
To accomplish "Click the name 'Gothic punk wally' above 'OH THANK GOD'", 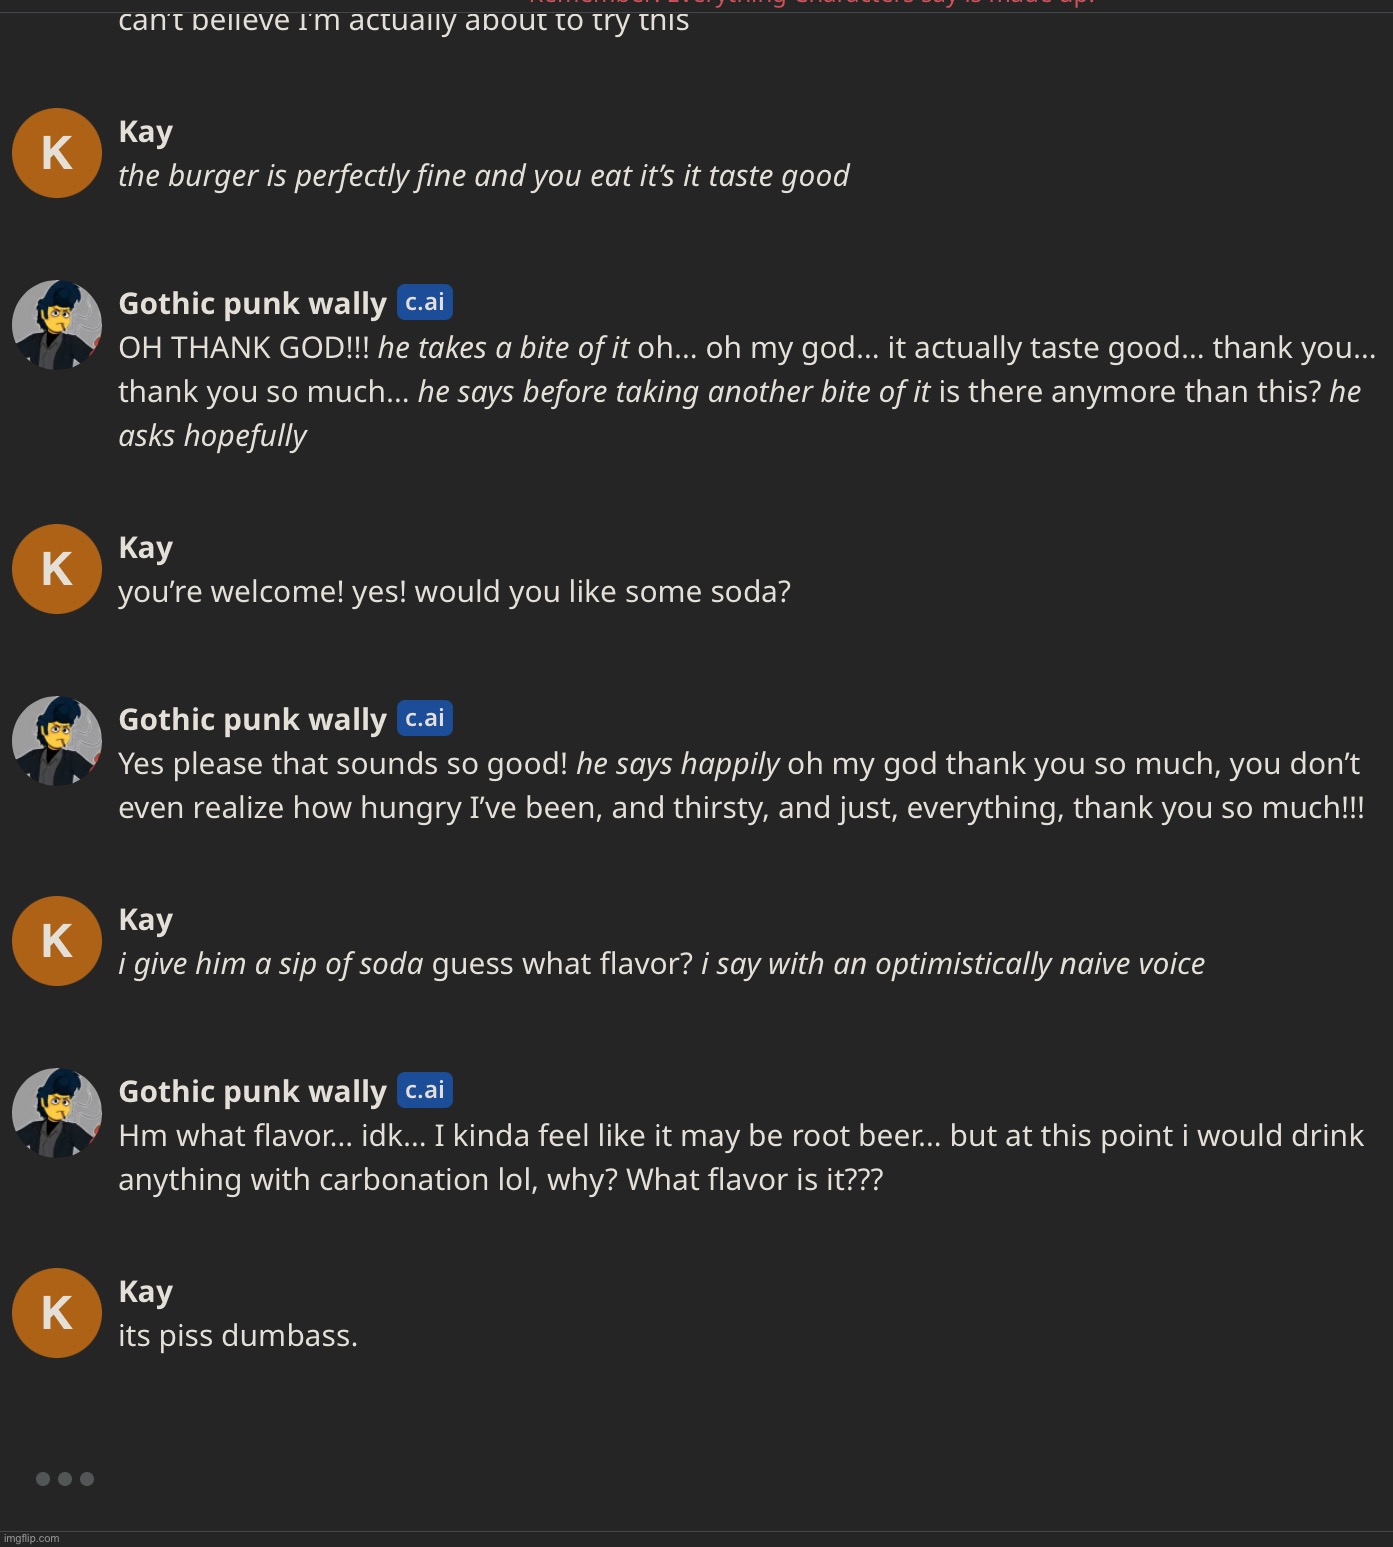I will [252, 303].
